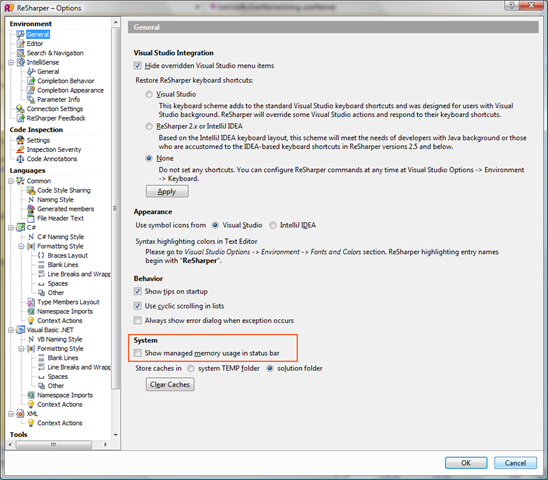548x480 pixels.
Task: Click the Code Annotations icon
Action: click(21, 159)
